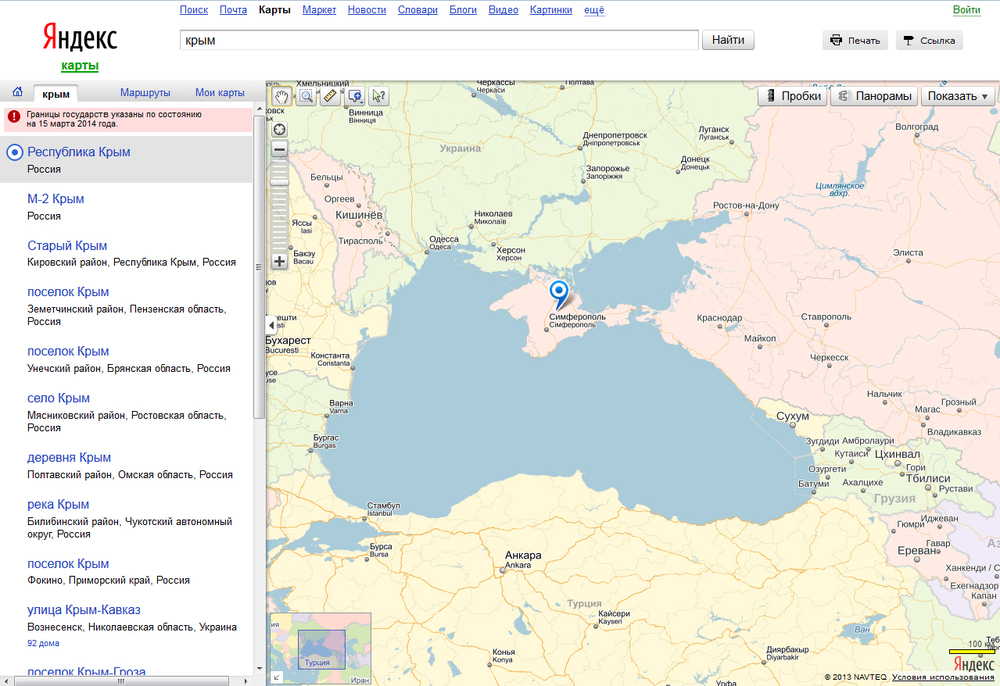Open поселок Крым in Пензенская область
The height and width of the screenshot is (686, 1000).
(68, 292)
